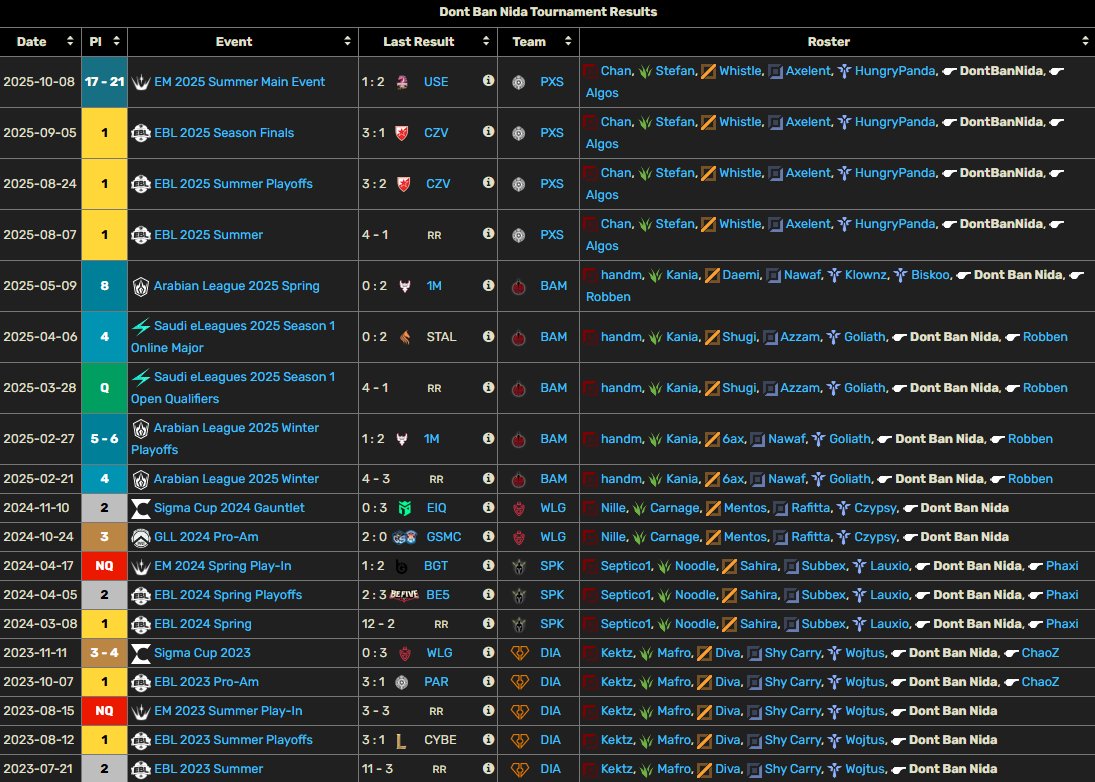Click 1M opponent logo in Arabian League Spring row
This screenshot has width=1095, height=782.
pos(403,286)
